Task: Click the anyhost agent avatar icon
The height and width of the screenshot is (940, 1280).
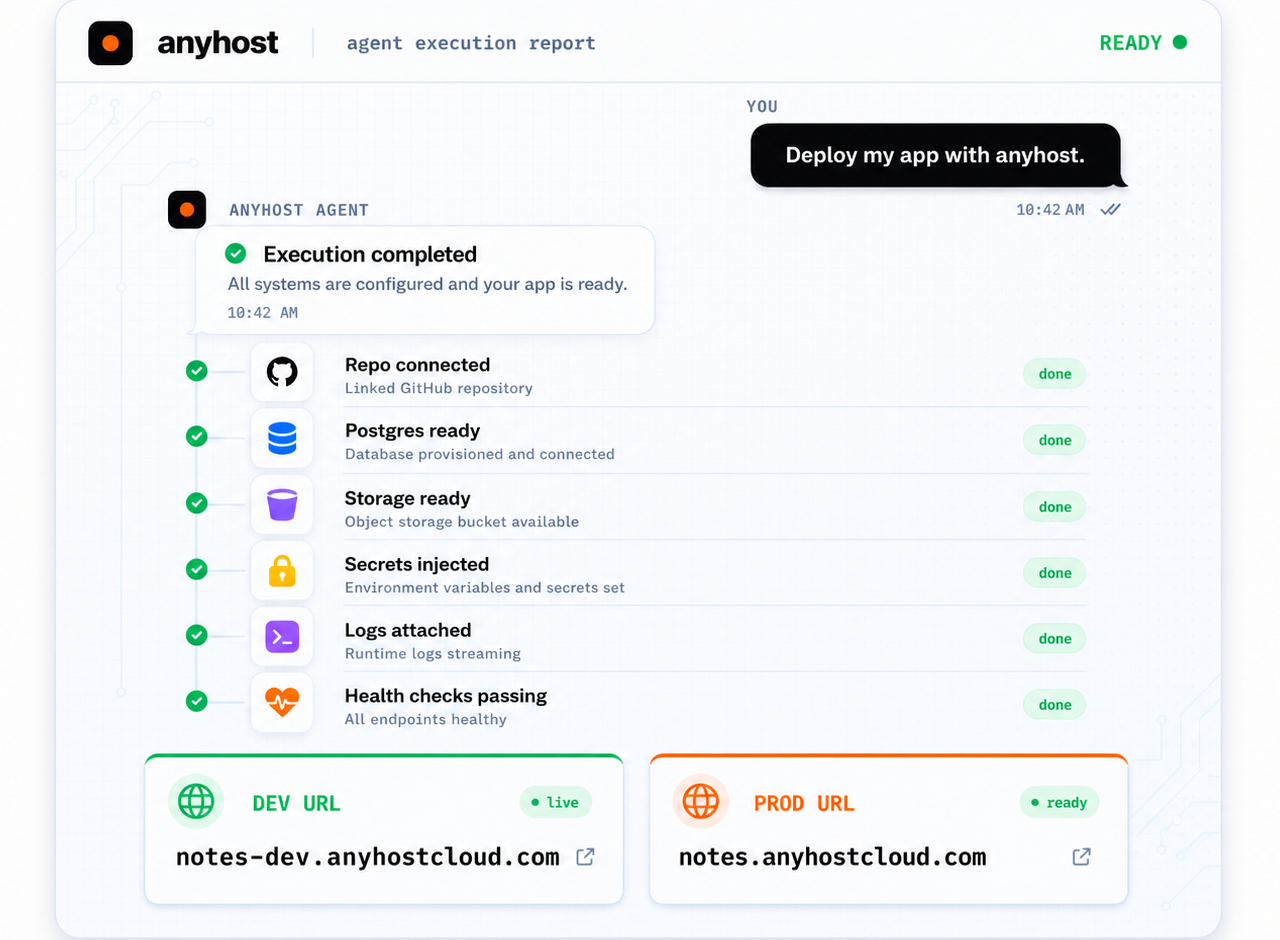Action: pos(187,210)
